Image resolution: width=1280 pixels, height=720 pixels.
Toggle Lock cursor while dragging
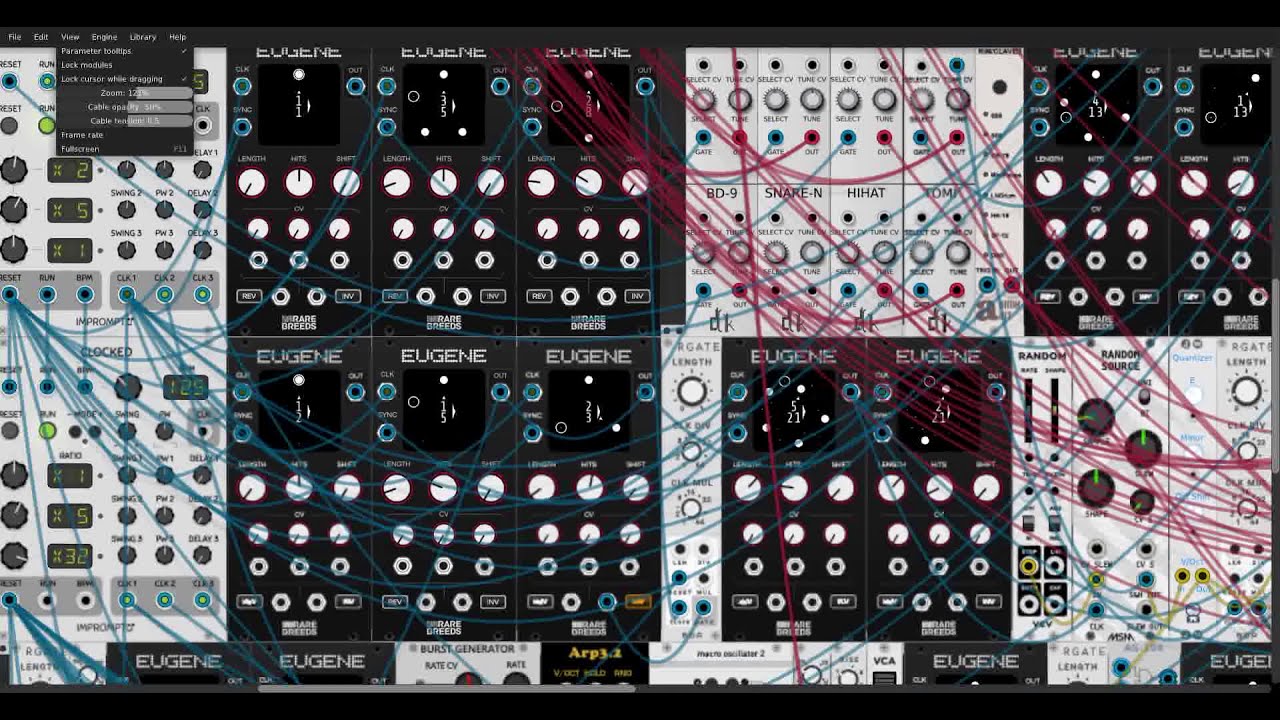(124, 79)
